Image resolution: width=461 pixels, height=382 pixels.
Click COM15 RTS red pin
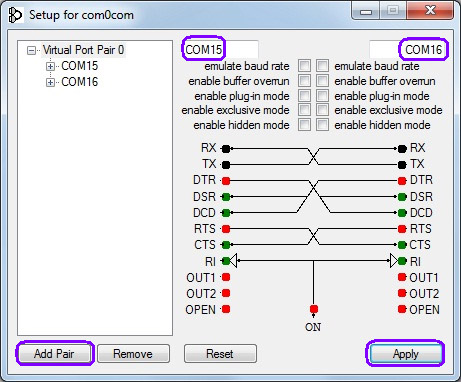coord(226,229)
